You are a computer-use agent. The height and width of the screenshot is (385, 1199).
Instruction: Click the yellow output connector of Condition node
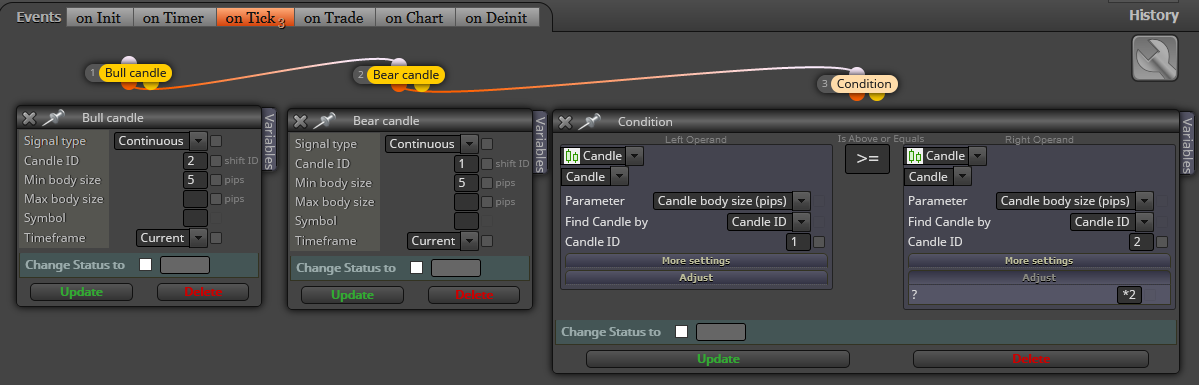tap(877, 96)
